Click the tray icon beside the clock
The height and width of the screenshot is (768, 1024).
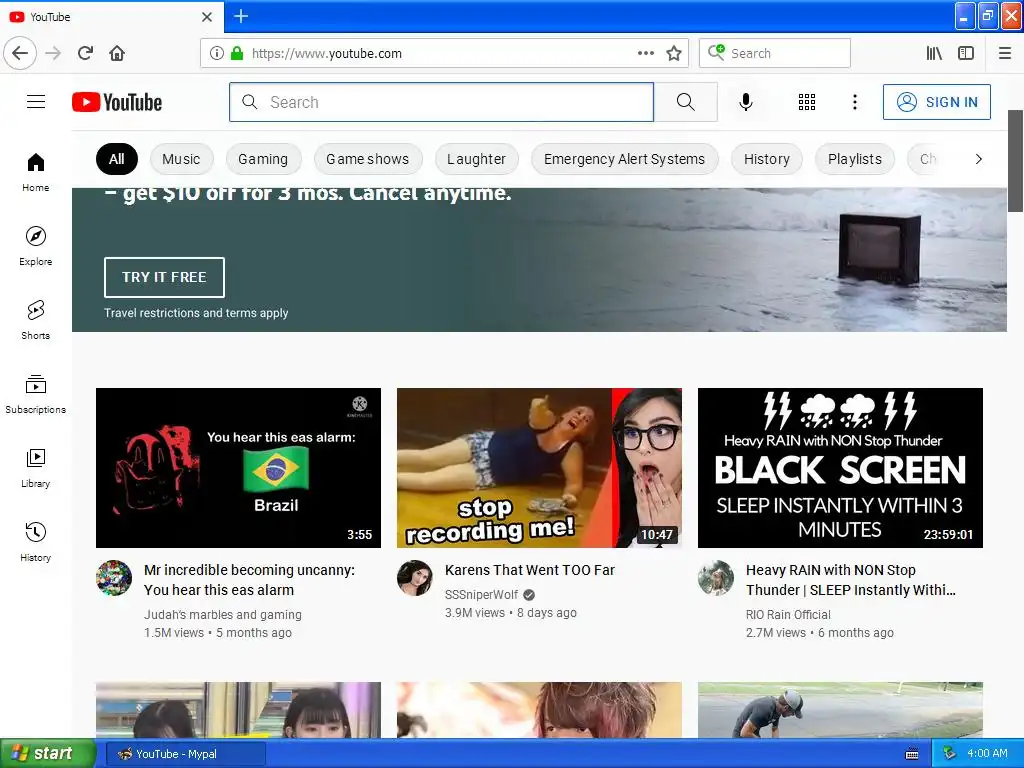950,754
